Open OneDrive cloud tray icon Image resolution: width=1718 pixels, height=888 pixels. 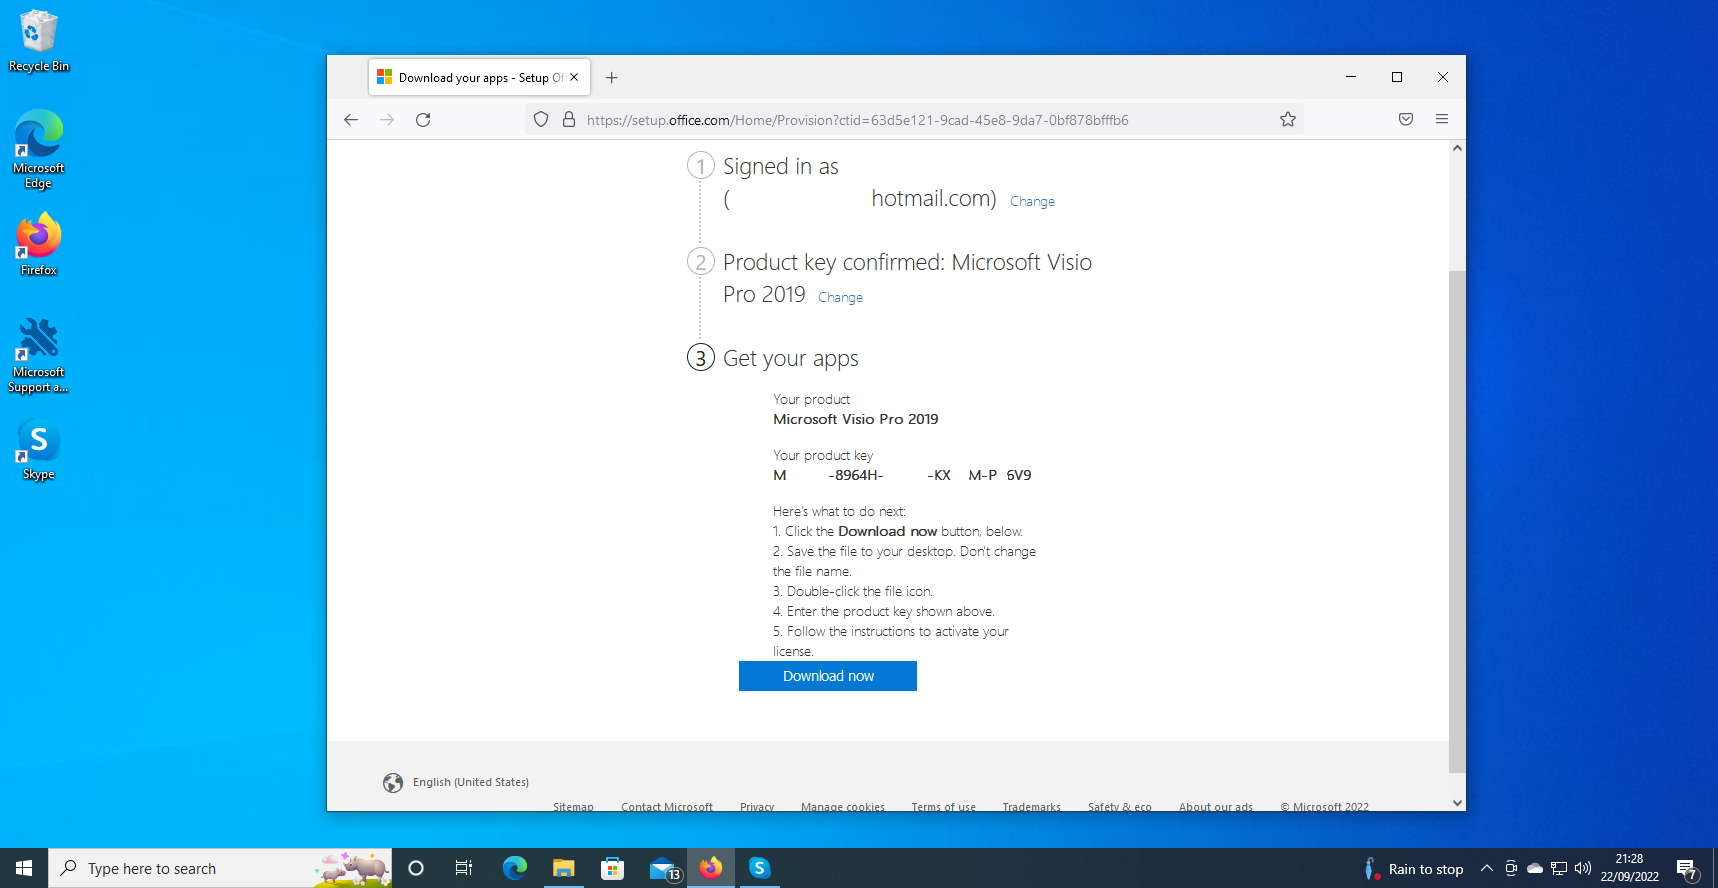pos(1535,868)
